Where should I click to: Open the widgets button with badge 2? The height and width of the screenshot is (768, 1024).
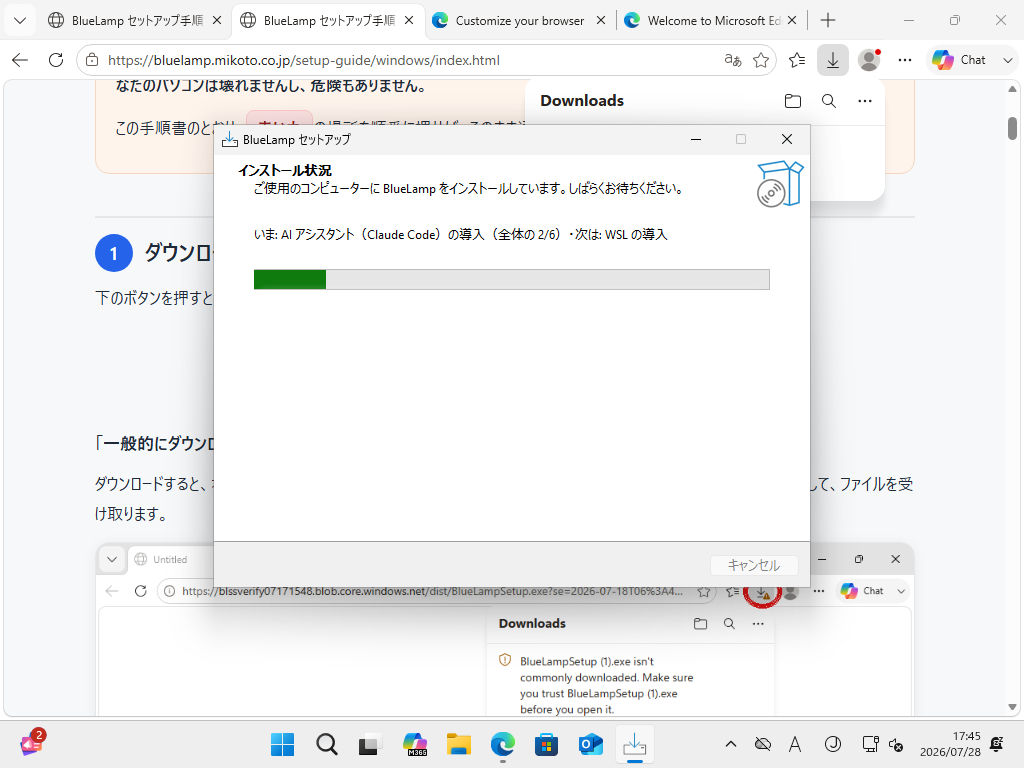click(x=31, y=743)
